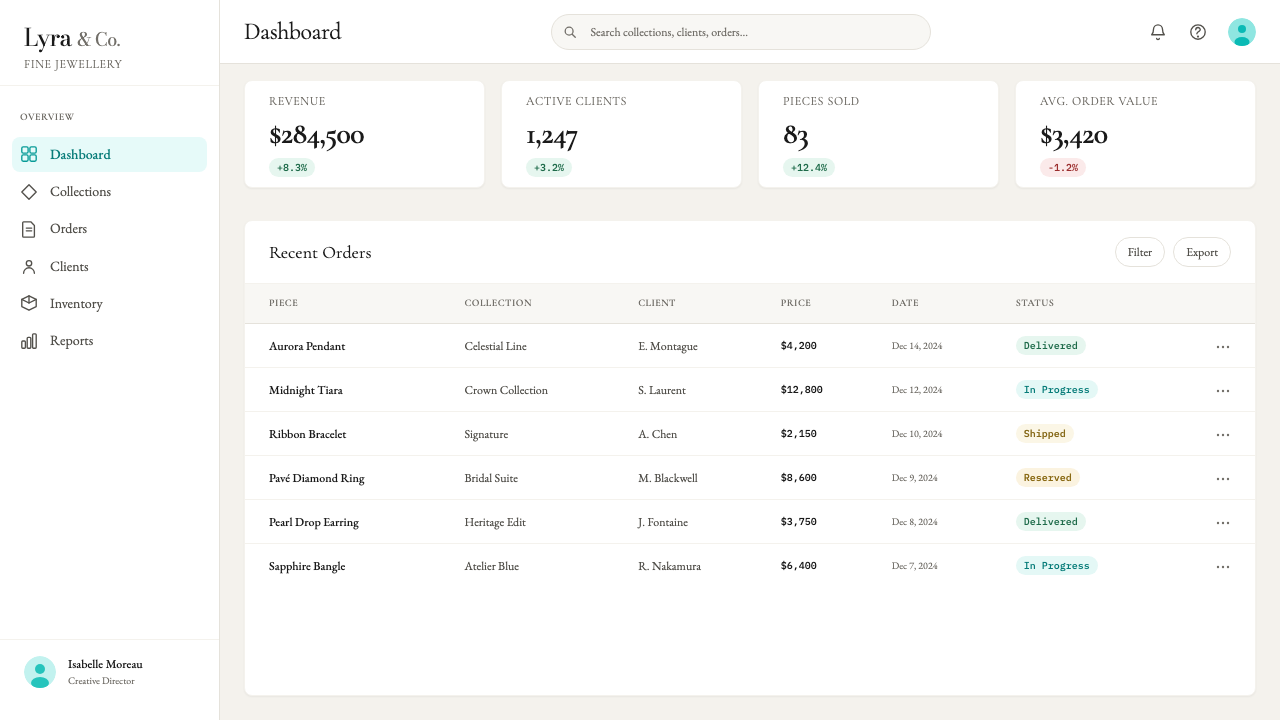Focus the search collections input field
Viewport: 1280px width, 720px height.
click(741, 32)
